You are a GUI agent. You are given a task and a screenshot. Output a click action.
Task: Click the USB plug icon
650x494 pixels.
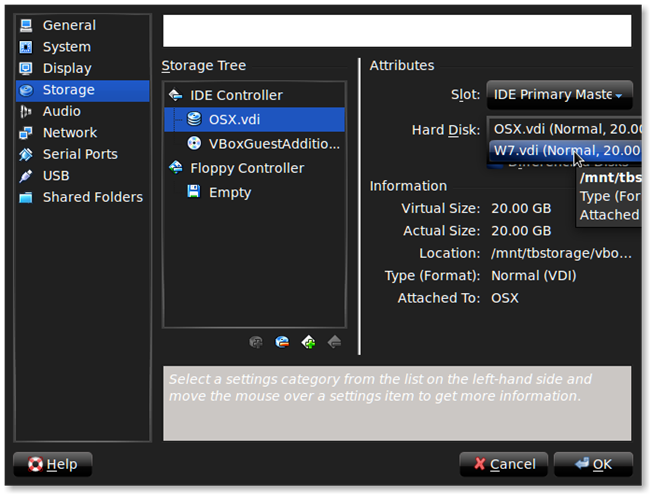click(26, 176)
